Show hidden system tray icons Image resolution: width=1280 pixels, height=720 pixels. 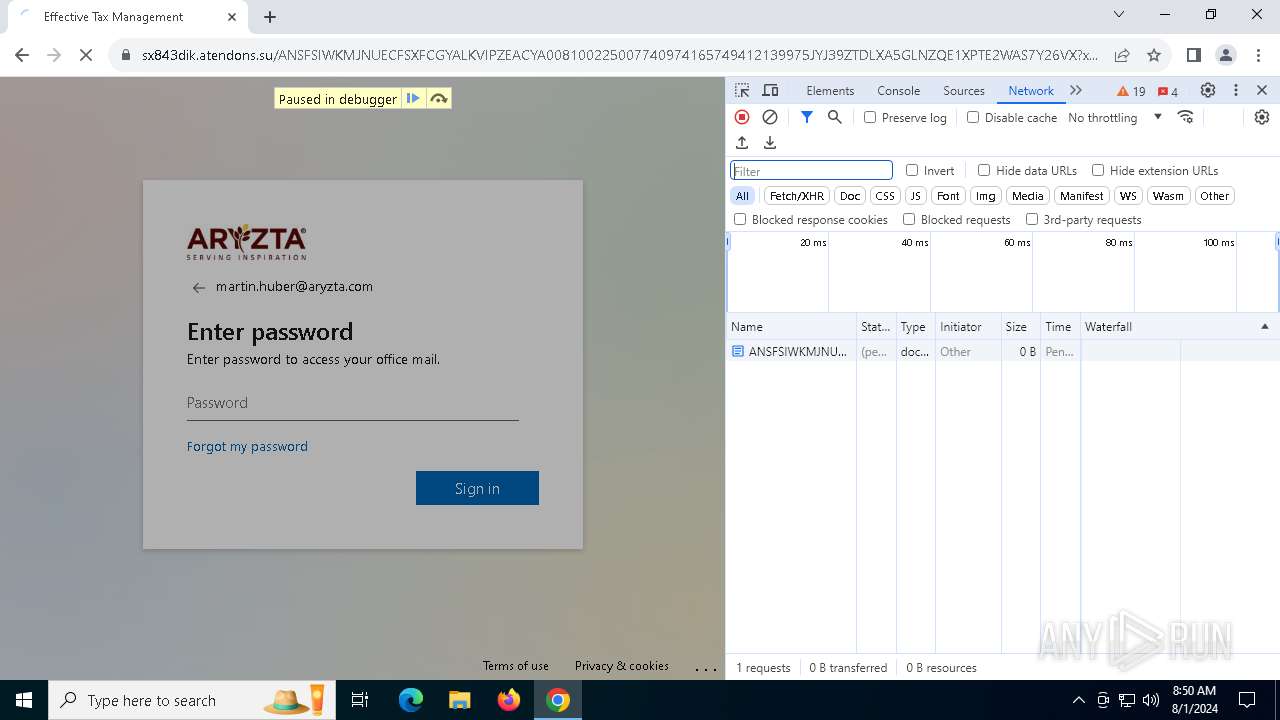pyautogui.click(x=1078, y=700)
